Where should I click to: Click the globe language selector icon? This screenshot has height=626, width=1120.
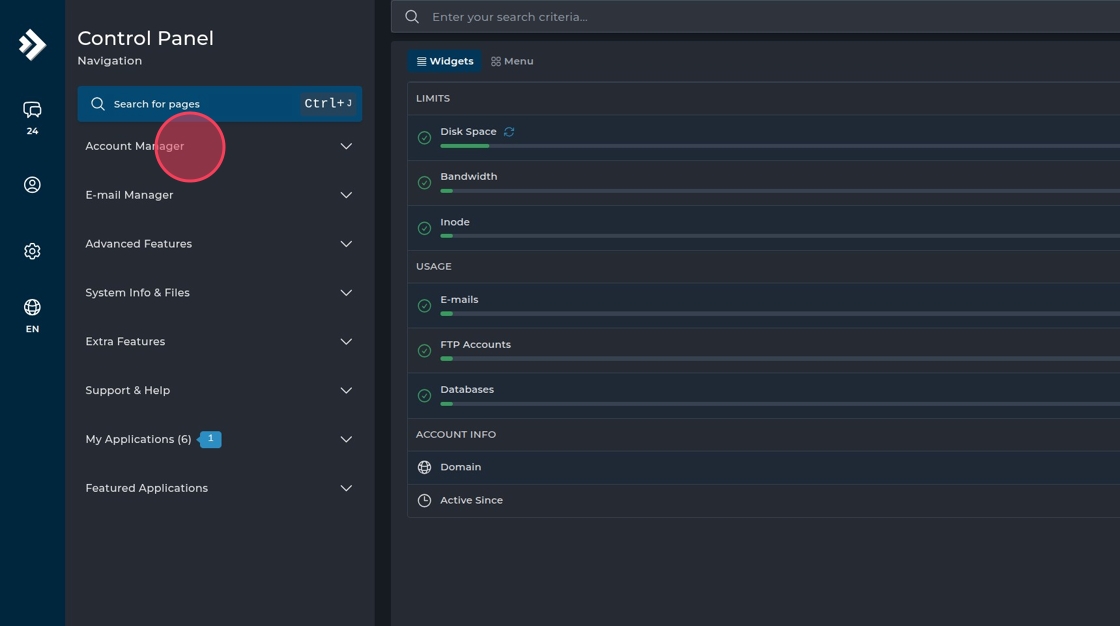click(x=32, y=307)
